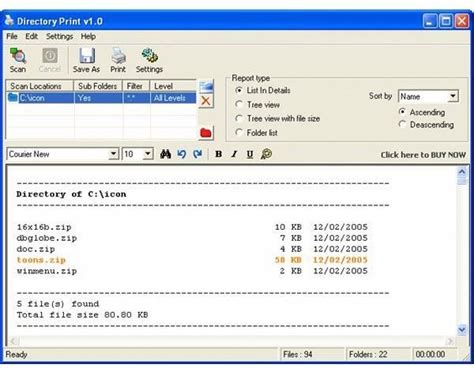Click the All Levels cell
Viewport: 474px width, 368px height.
pyautogui.click(x=173, y=98)
